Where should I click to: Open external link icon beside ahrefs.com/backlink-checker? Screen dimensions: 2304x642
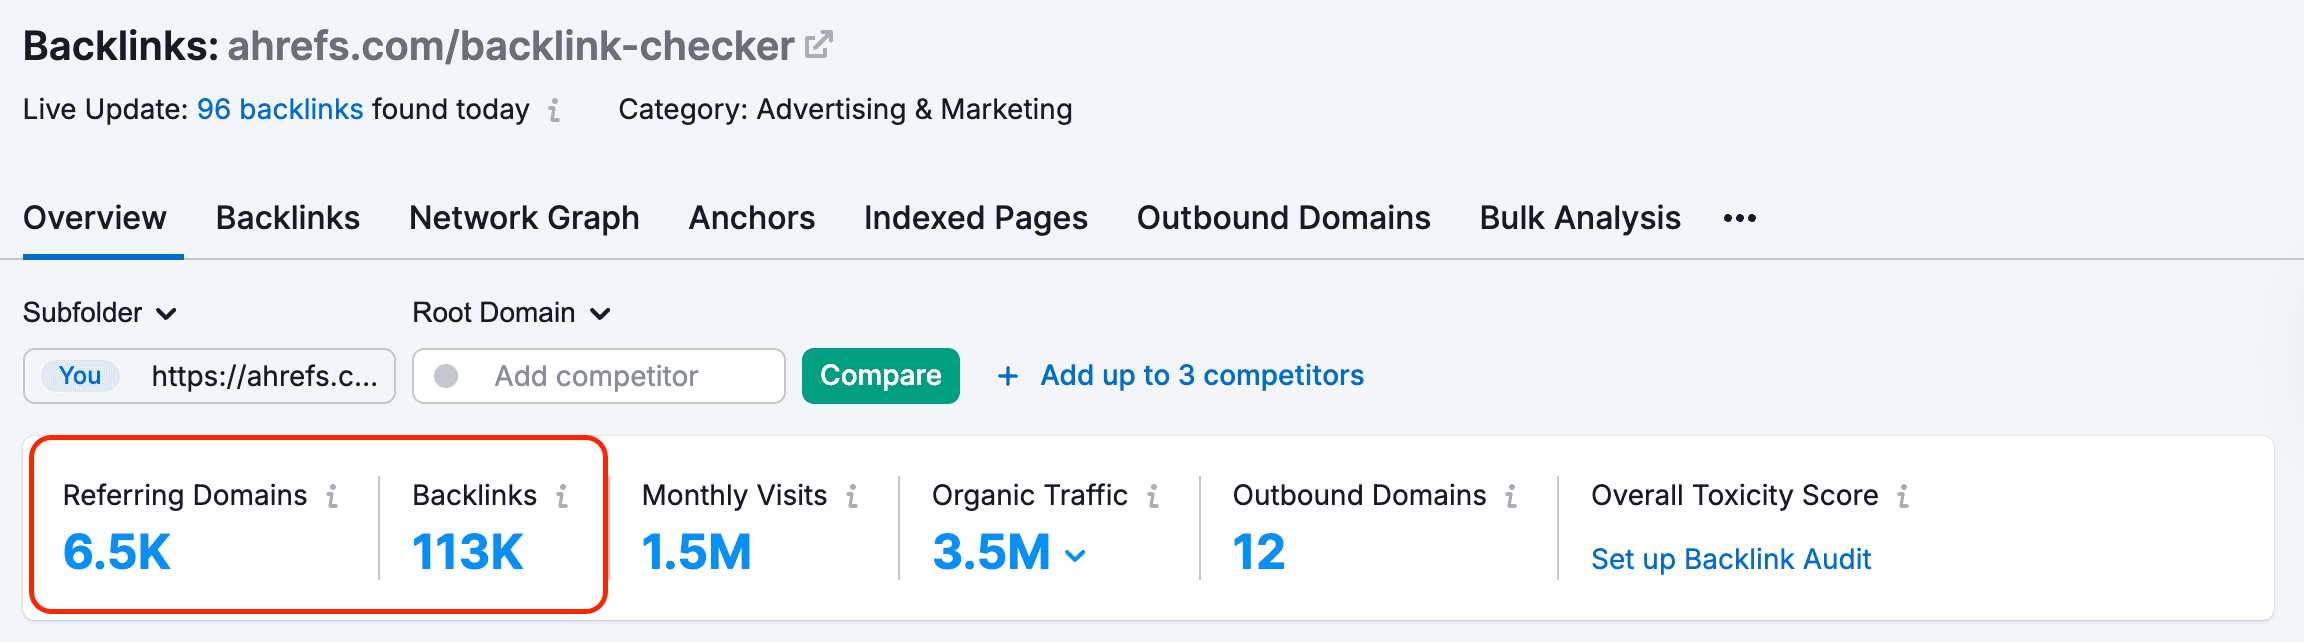coord(819,45)
